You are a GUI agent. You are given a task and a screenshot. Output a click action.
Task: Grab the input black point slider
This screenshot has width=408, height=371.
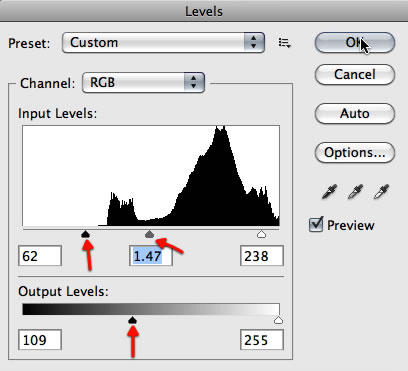pyautogui.click(x=86, y=234)
